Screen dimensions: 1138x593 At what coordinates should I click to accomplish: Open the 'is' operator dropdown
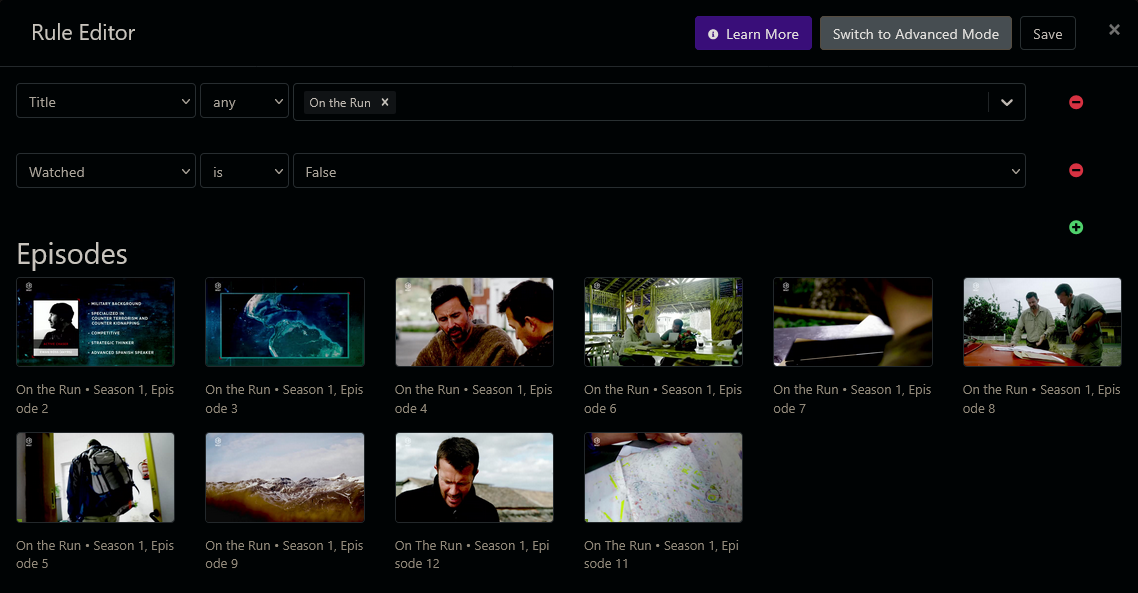click(x=244, y=172)
